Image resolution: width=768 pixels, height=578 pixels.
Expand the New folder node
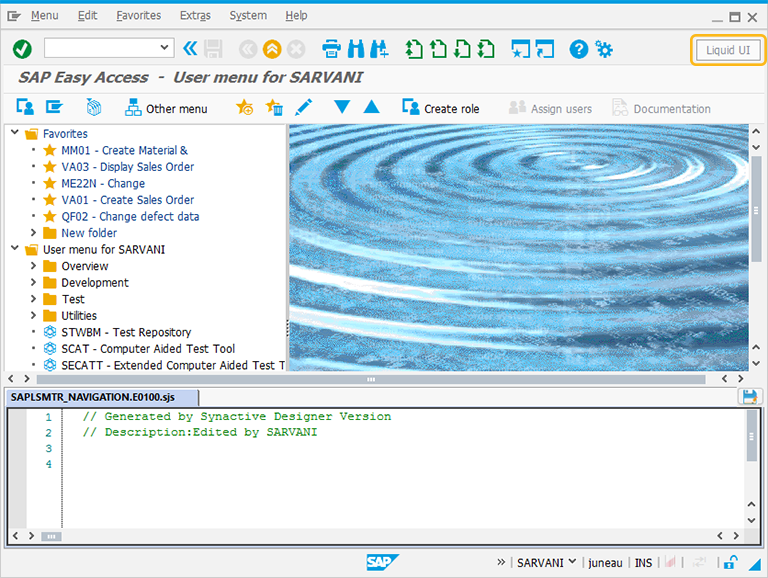pyautogui.click(x=33, y=232)
